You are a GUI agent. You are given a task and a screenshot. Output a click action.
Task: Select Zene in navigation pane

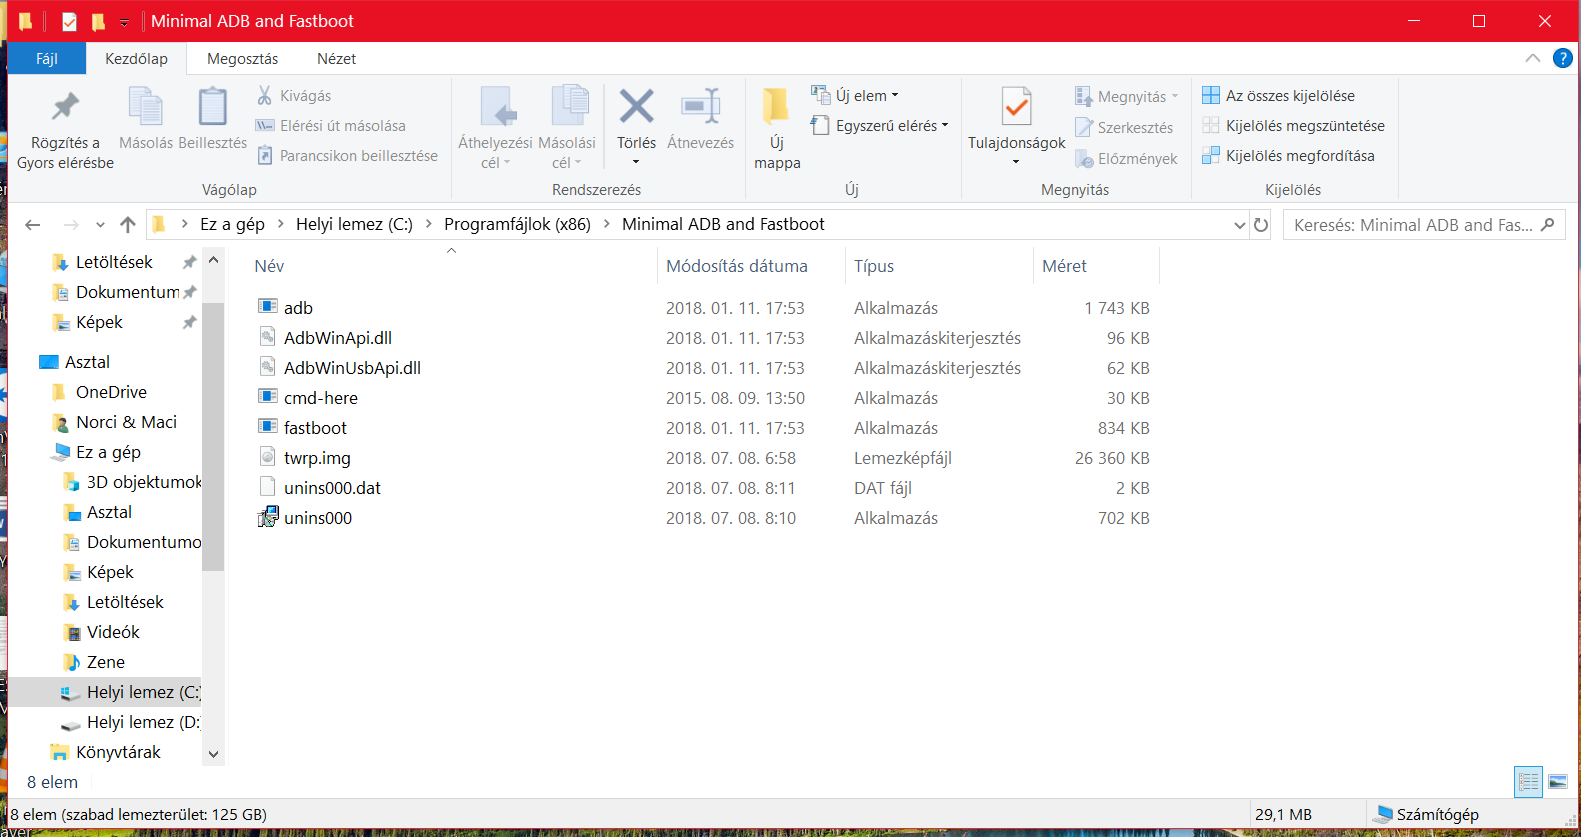click(x=105, y=662)
